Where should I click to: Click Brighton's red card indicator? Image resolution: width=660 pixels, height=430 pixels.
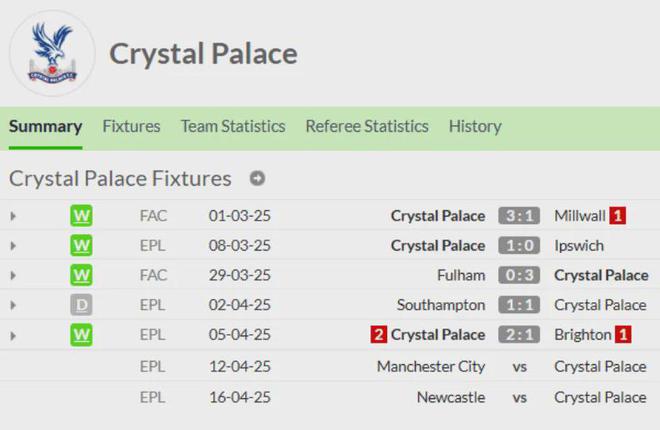click(x=623, y=335)
